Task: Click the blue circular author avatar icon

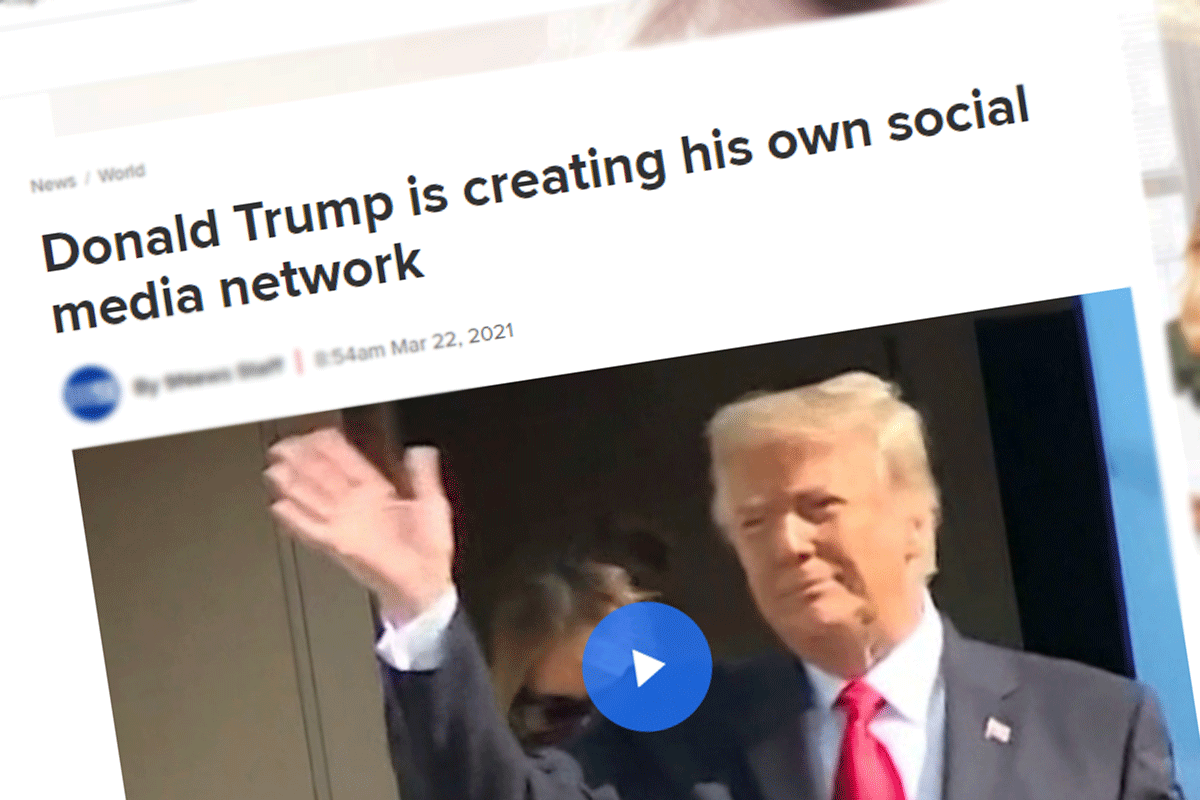Action: (x=92, y=393)
